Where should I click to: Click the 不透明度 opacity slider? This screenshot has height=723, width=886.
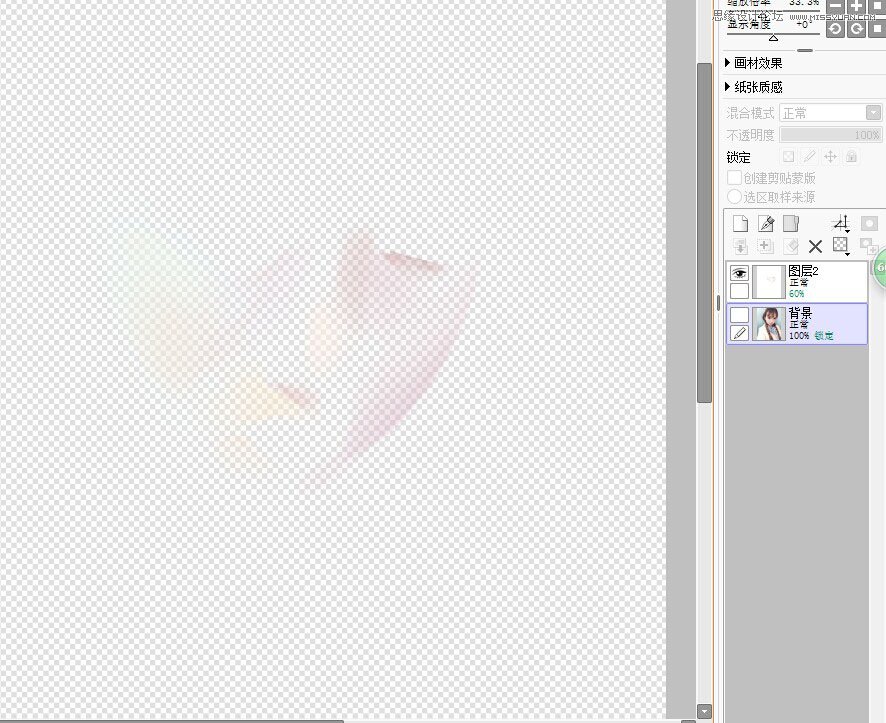click(830, 135)
